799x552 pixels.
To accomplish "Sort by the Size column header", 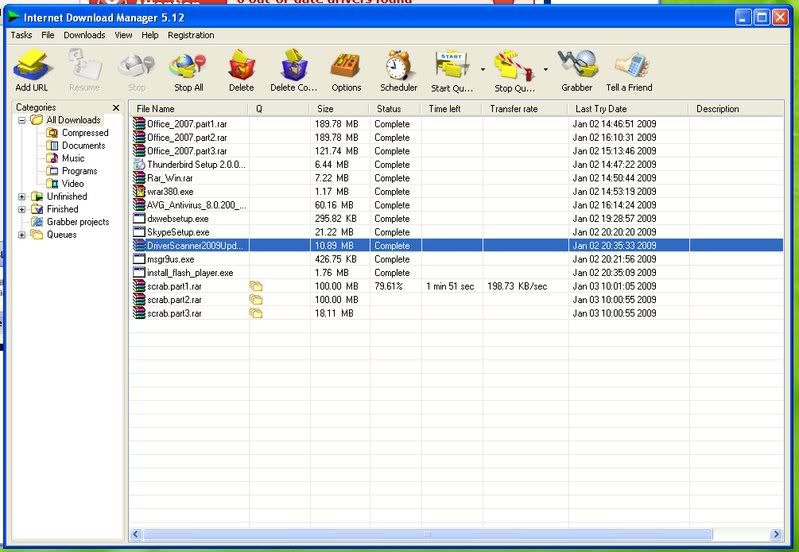I will click(339, 109).
